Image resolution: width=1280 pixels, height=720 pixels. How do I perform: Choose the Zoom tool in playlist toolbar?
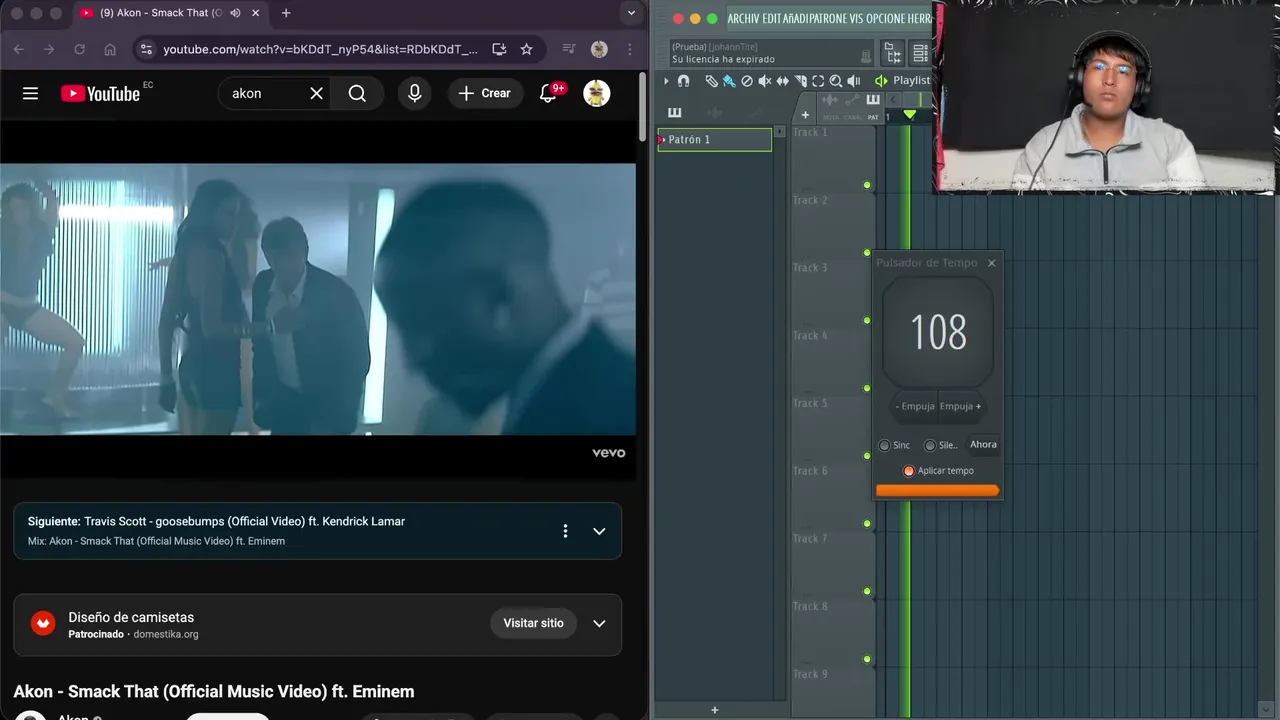pyautogui.click(x=835, y=81)
